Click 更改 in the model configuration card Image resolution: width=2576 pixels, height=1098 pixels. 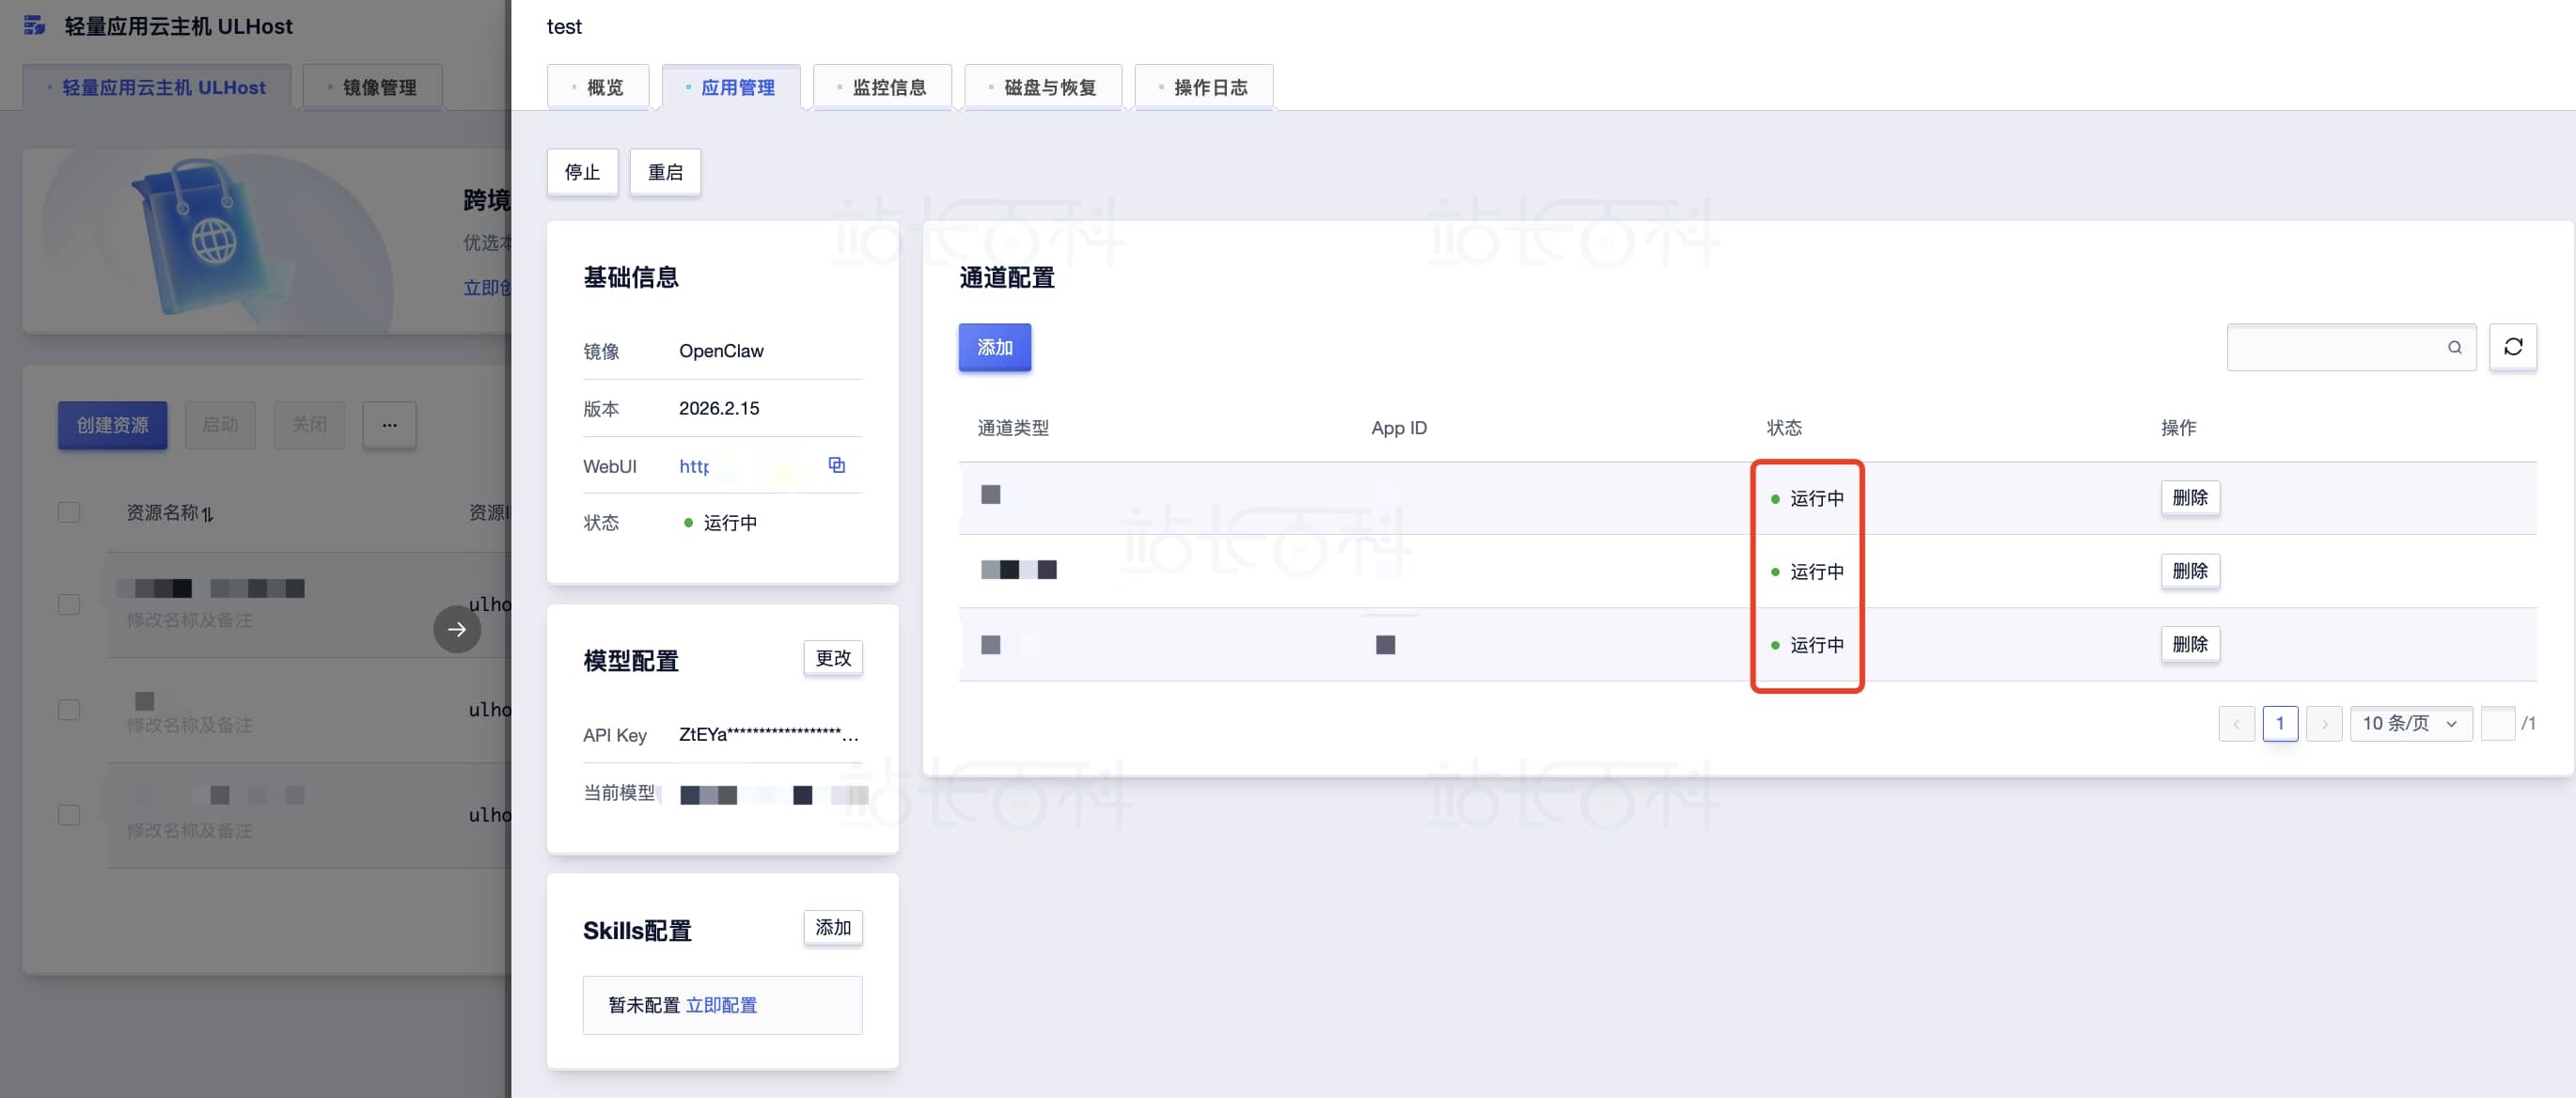tap(833, 658)
